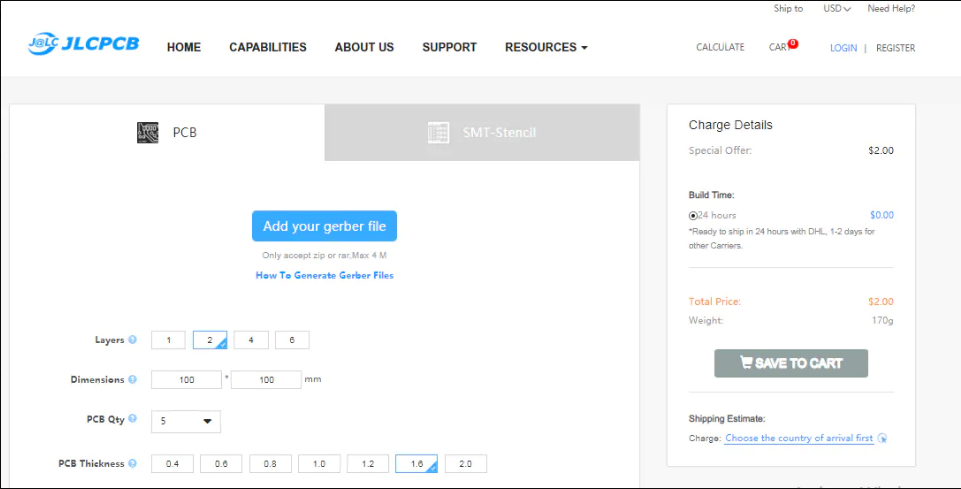Choose 0.6 PCB thickness
Image resolution: width=961 pixels, height=489 pixels.
tap(221, 463)
